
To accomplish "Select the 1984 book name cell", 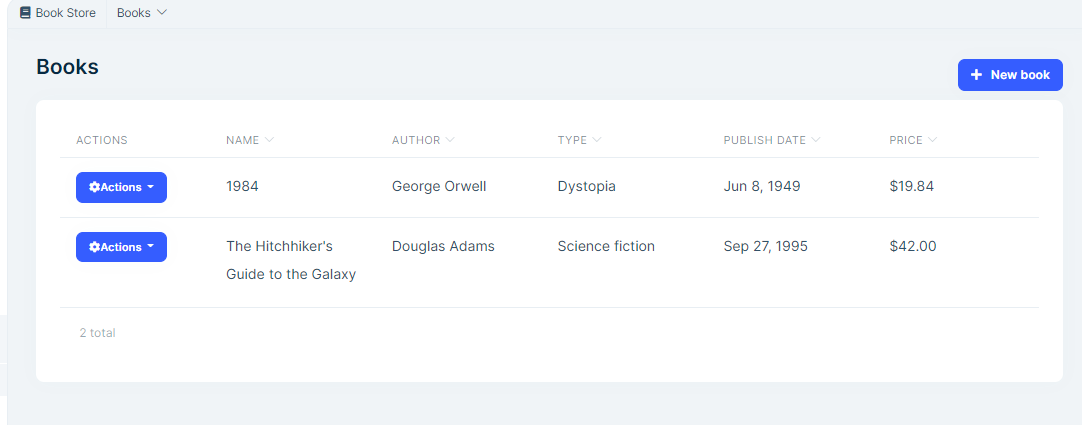I will tap(242, 186).
